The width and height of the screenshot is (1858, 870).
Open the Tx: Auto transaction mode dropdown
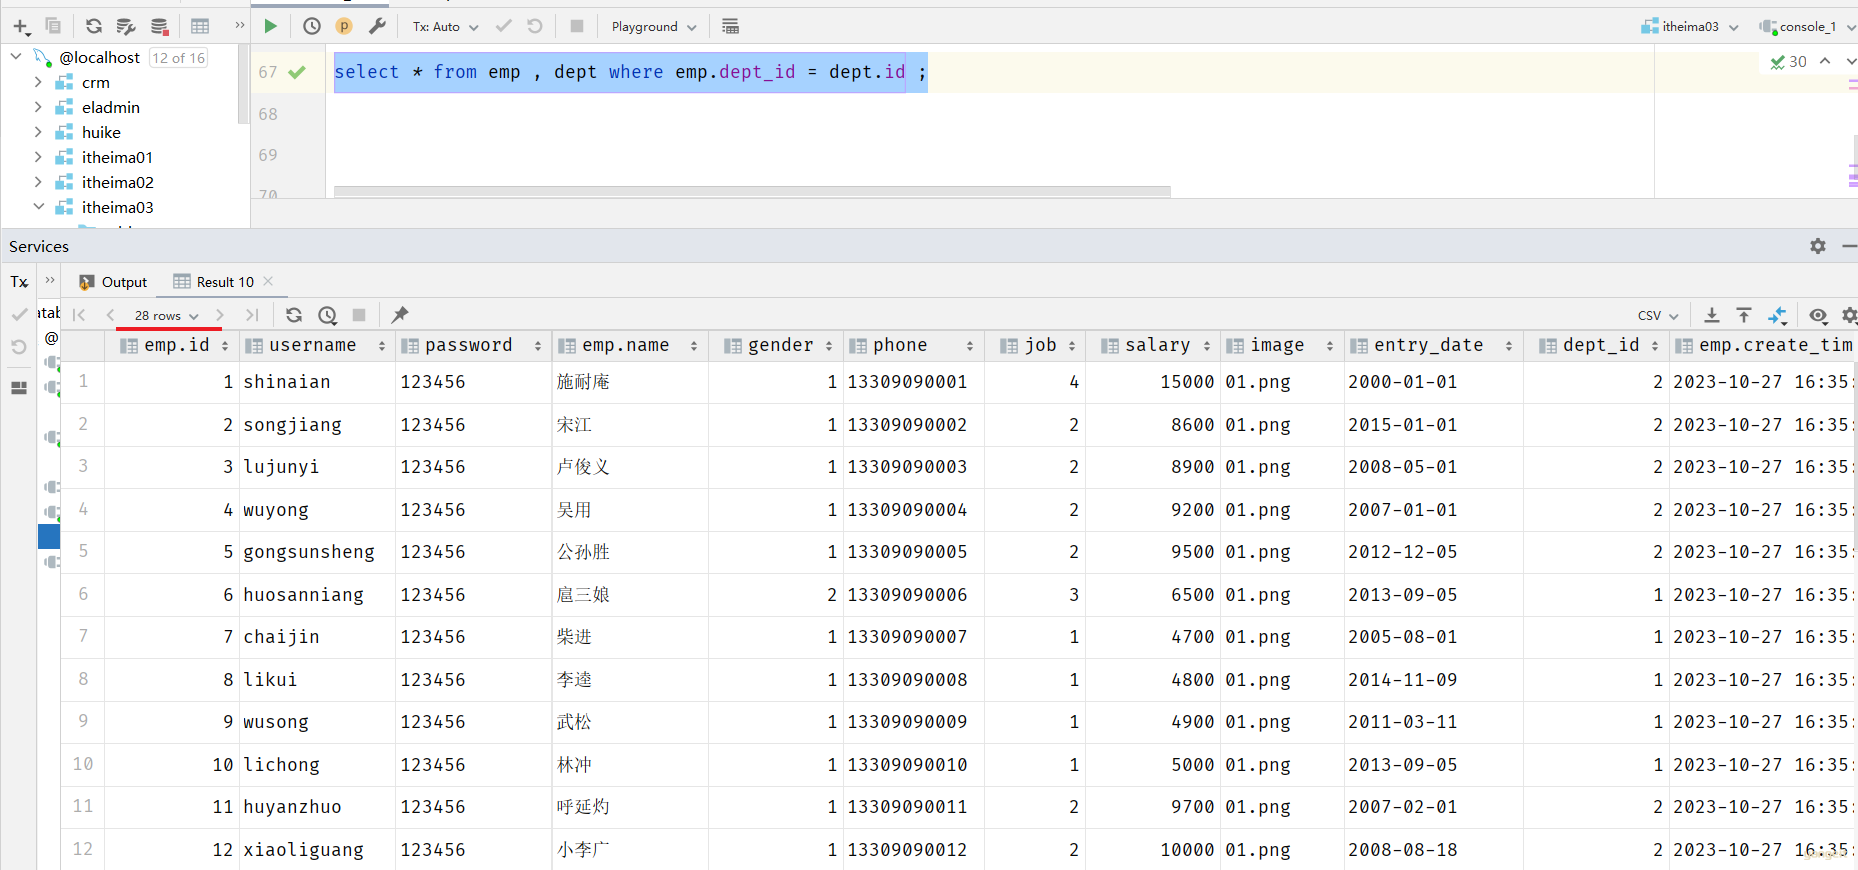pos(446,27)
